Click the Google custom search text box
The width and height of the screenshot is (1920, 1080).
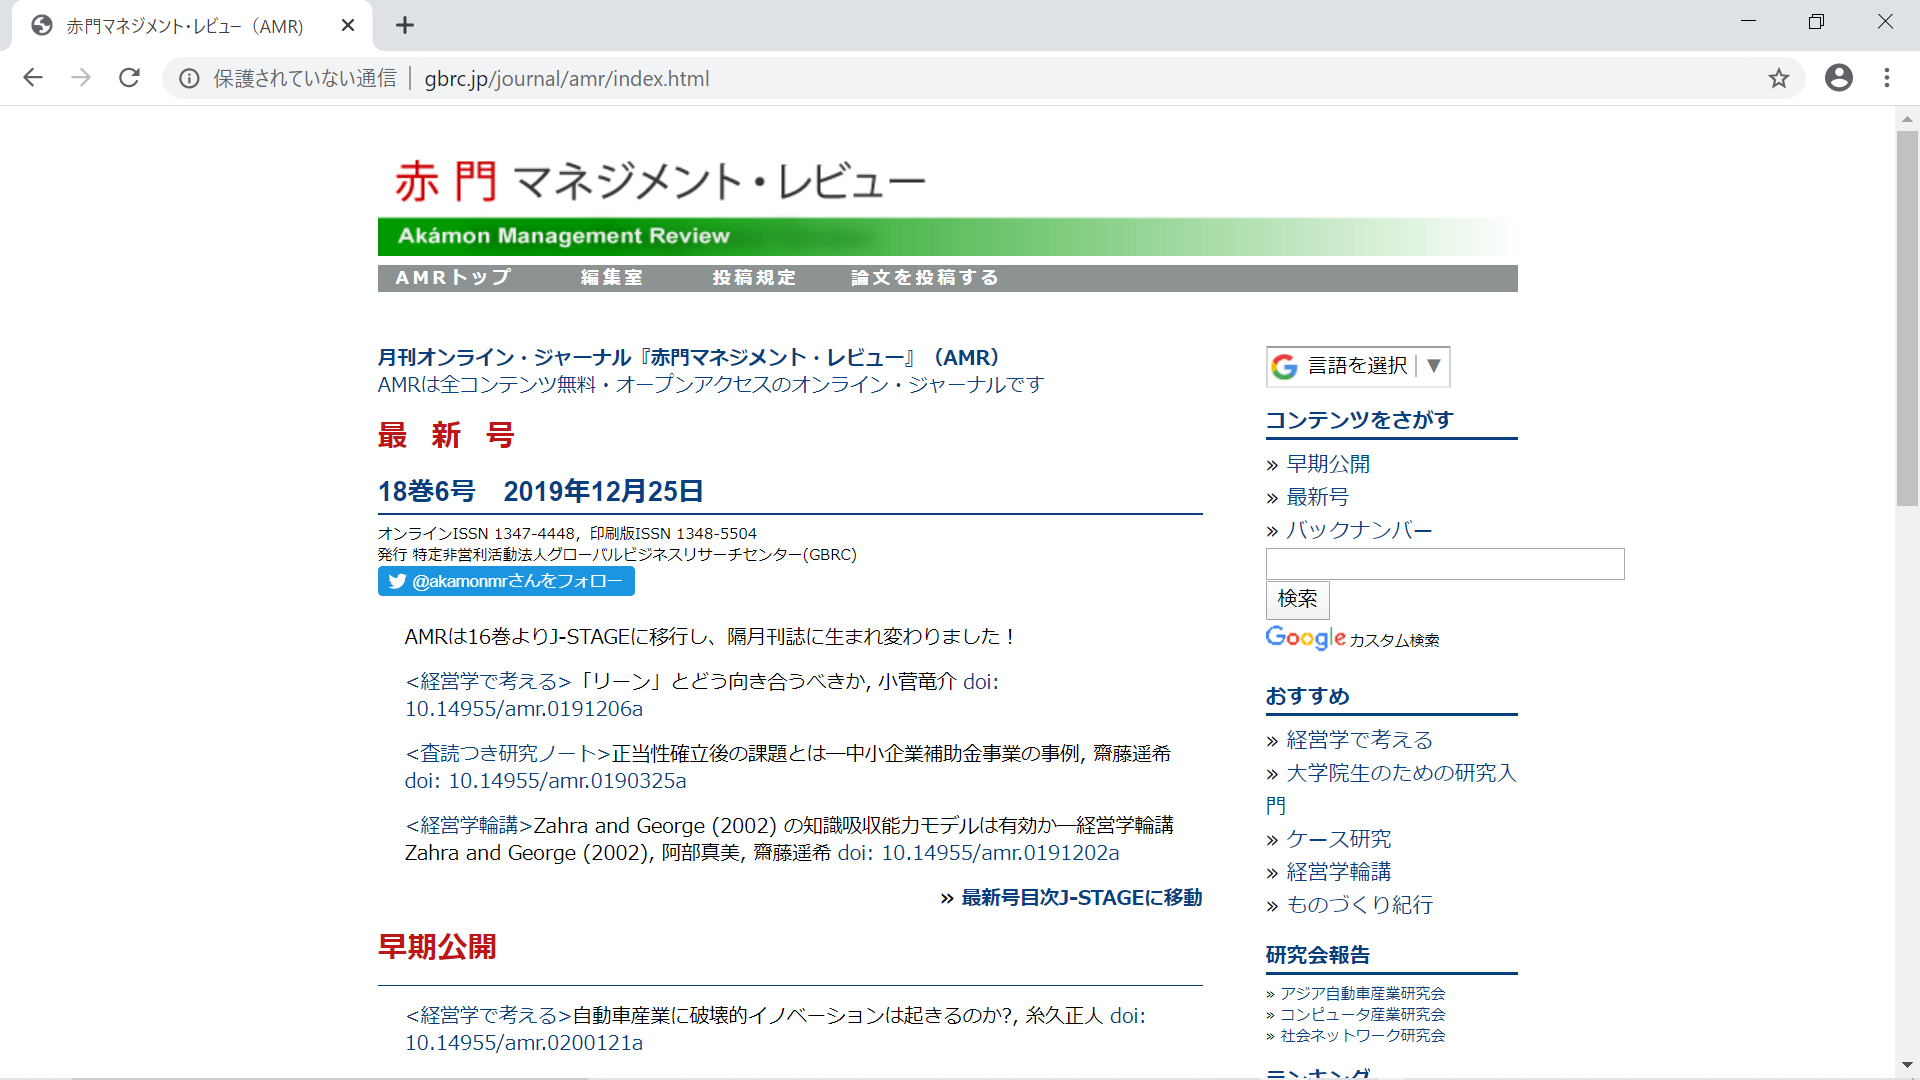(x=1445, y=564)
